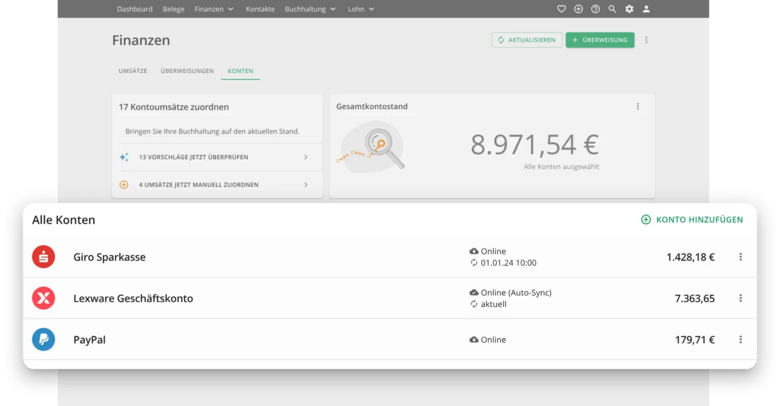Click the PayPal account logo
Viewport: 780px width, 406px height.
click(44, 340)
